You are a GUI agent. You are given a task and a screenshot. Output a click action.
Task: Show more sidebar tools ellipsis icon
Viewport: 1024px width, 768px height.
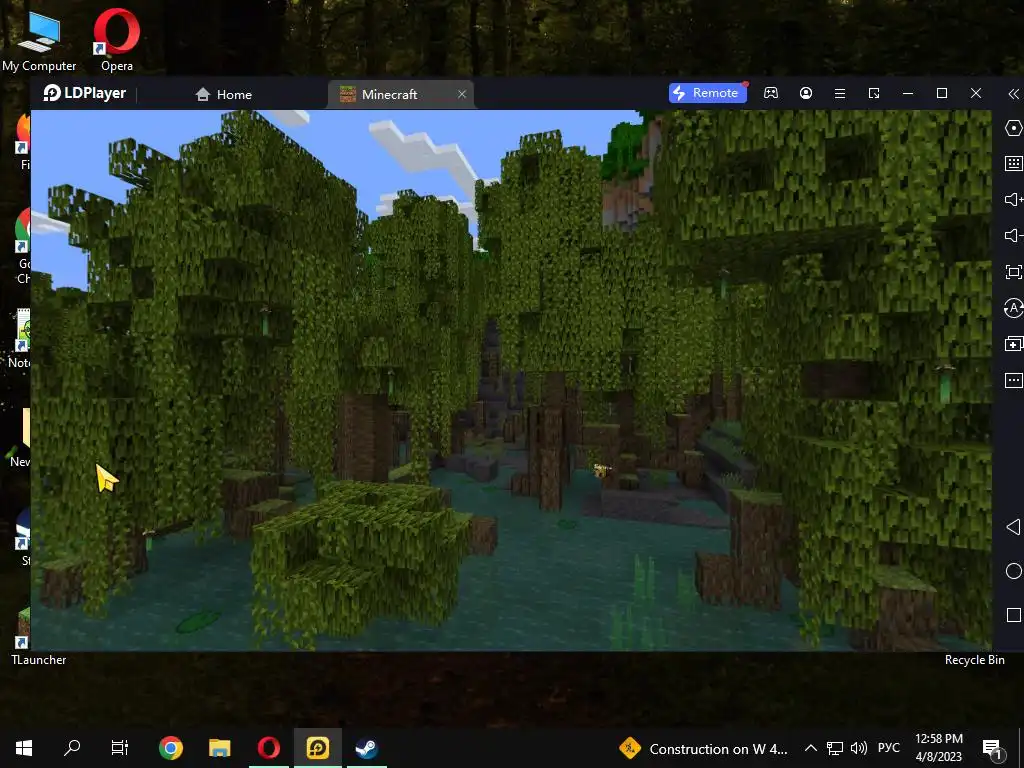coord(1014,380)
